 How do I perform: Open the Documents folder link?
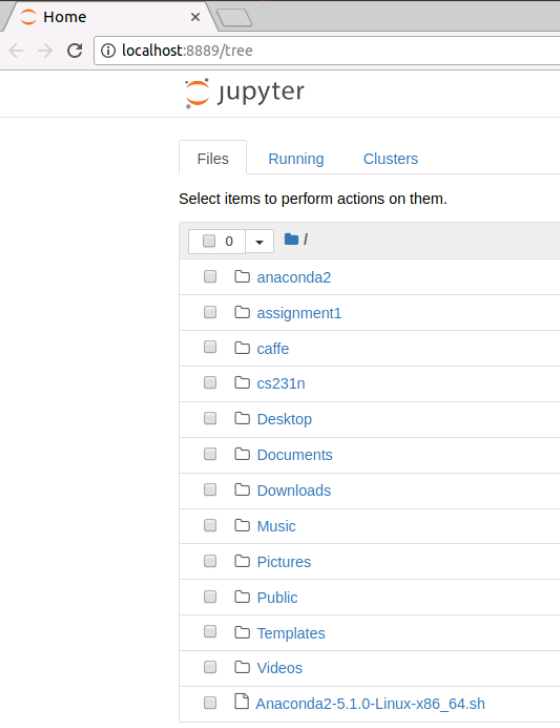tap(295, 455)
